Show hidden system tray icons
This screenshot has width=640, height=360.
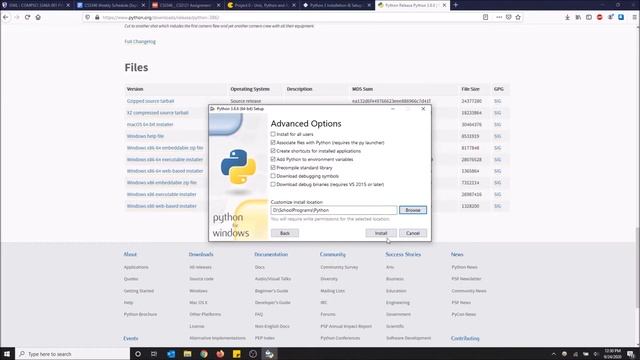point(553,354)
